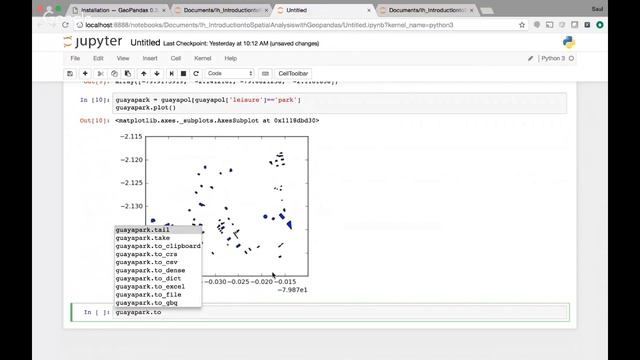
Task: Open the Cell menu
Action: click(x=176, y=58)
